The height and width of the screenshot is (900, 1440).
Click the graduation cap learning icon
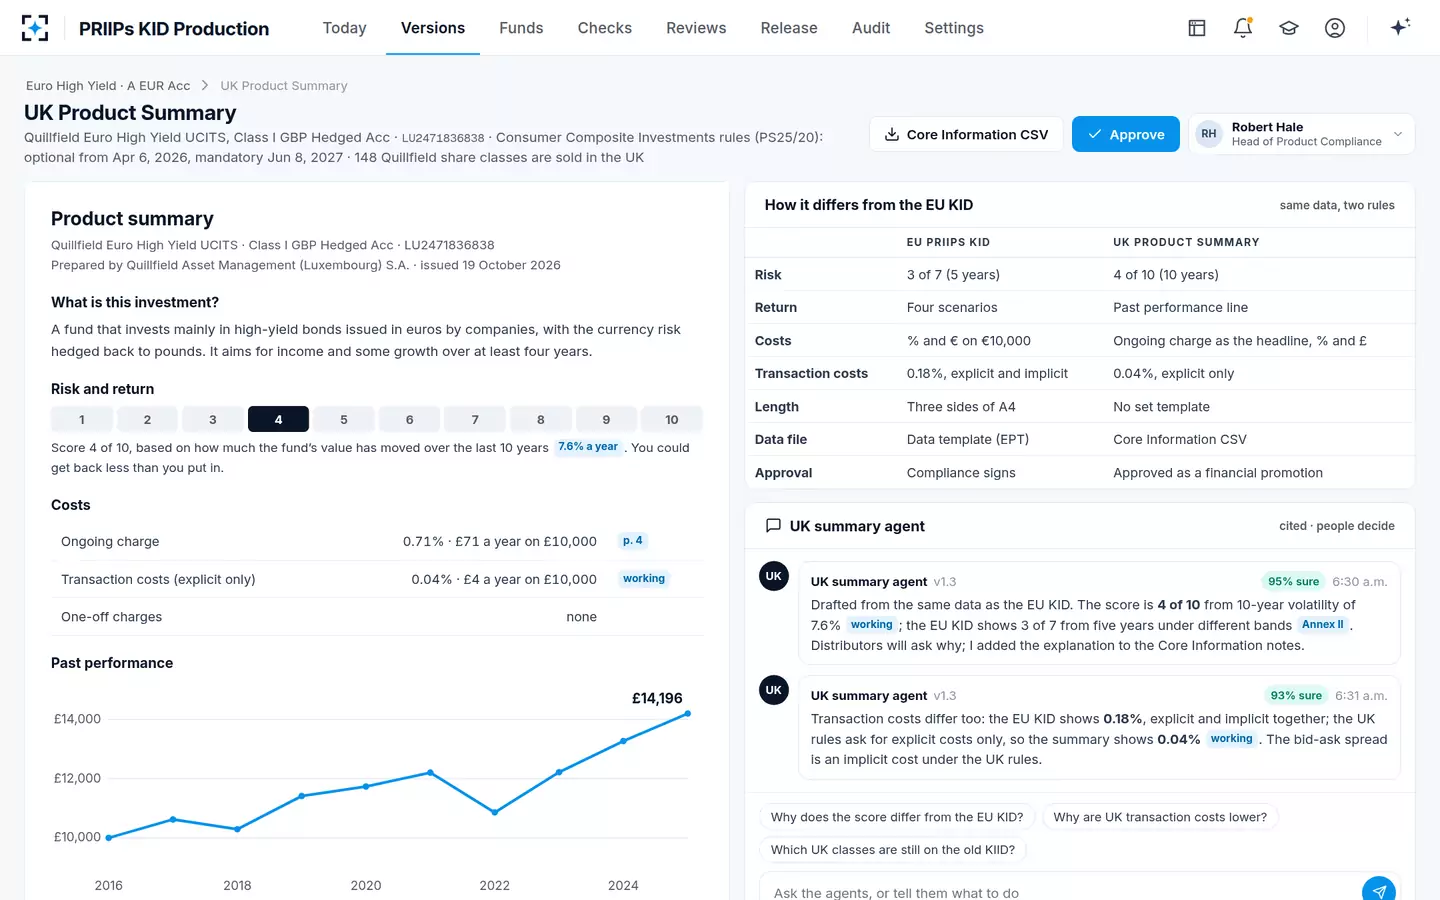pos(1289,28)
